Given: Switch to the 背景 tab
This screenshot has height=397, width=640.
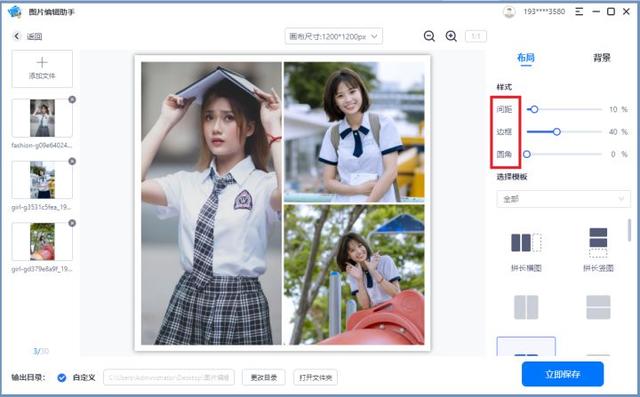Looking at the screenshot, I should (x=602, y=58).
